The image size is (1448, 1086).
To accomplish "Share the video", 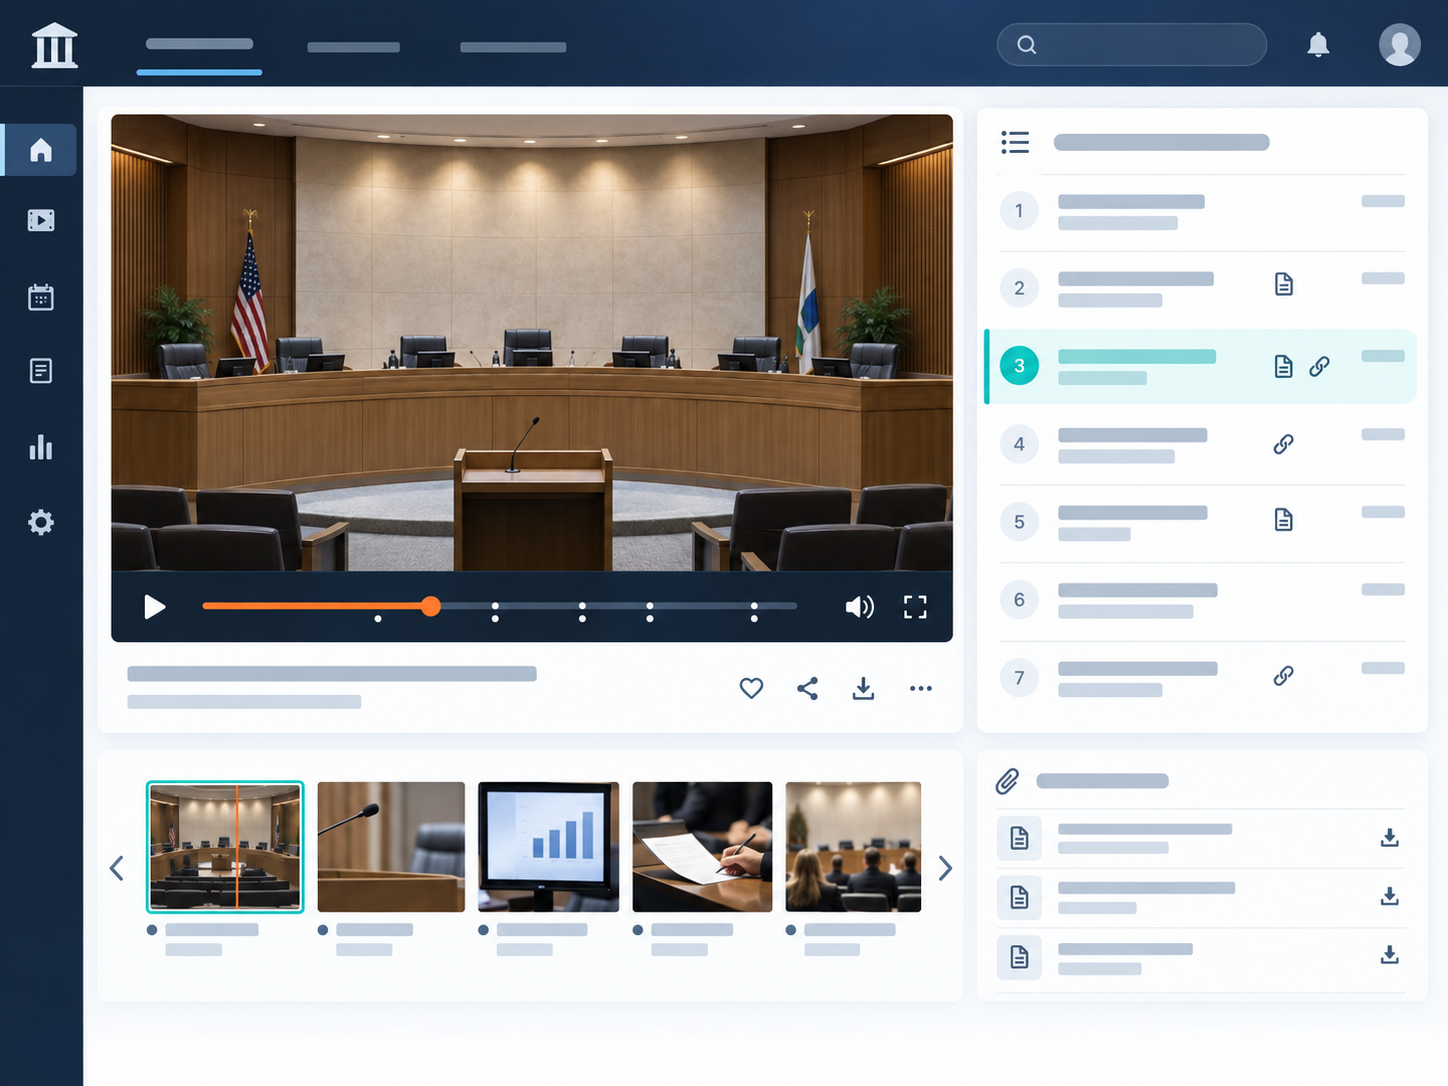I will pos(807,688).
